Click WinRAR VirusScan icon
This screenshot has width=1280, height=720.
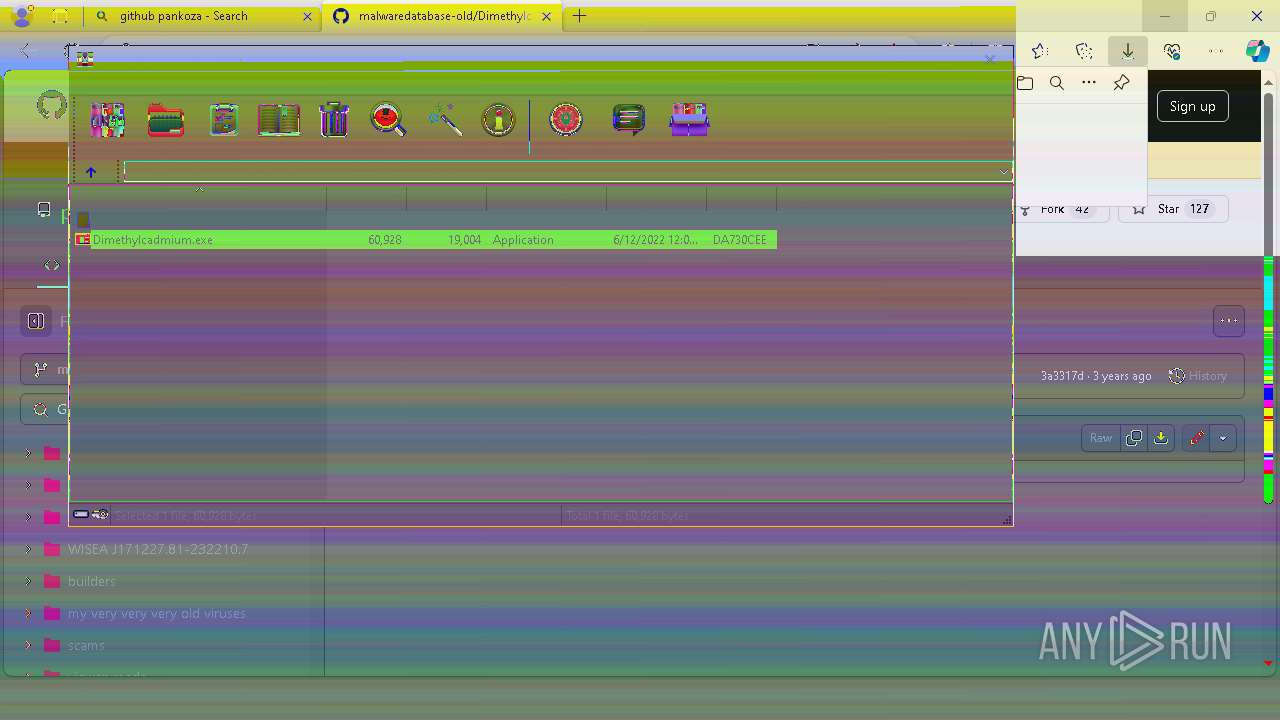point(566,120)
